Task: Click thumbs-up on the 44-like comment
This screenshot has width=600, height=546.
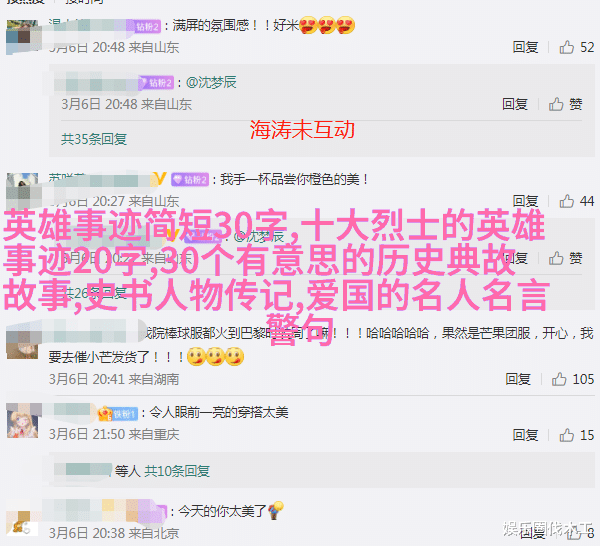Action: [566, 201]
